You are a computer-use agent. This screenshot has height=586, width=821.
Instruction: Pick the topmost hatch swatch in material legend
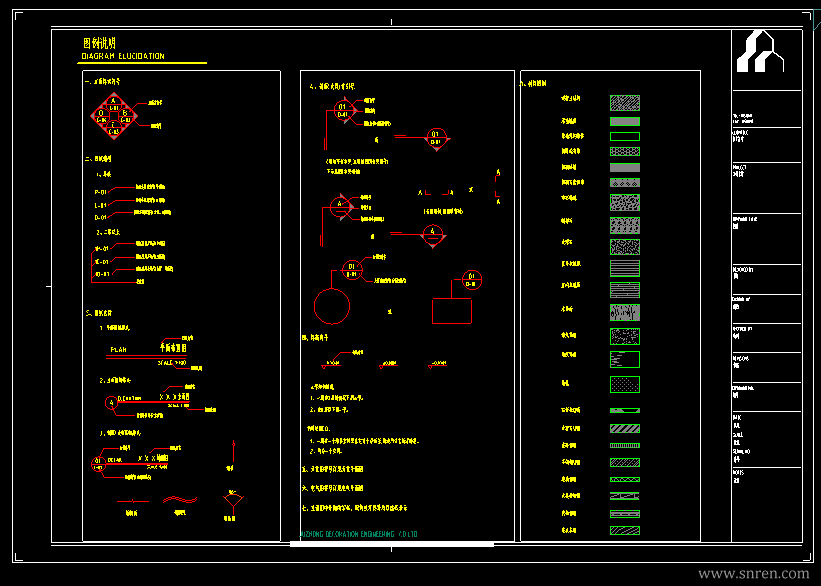625,103
